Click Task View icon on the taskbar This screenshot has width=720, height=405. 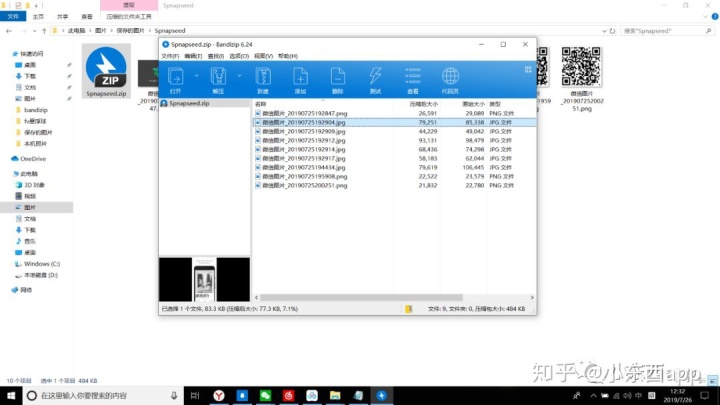click(x=195, y=395)
